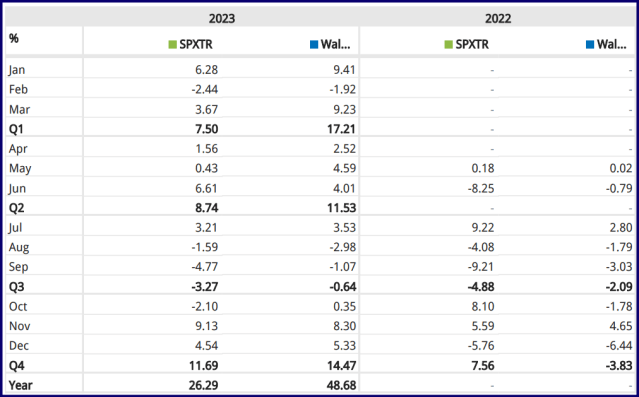Click the 9.23 value in Mar

pos(344,109)
